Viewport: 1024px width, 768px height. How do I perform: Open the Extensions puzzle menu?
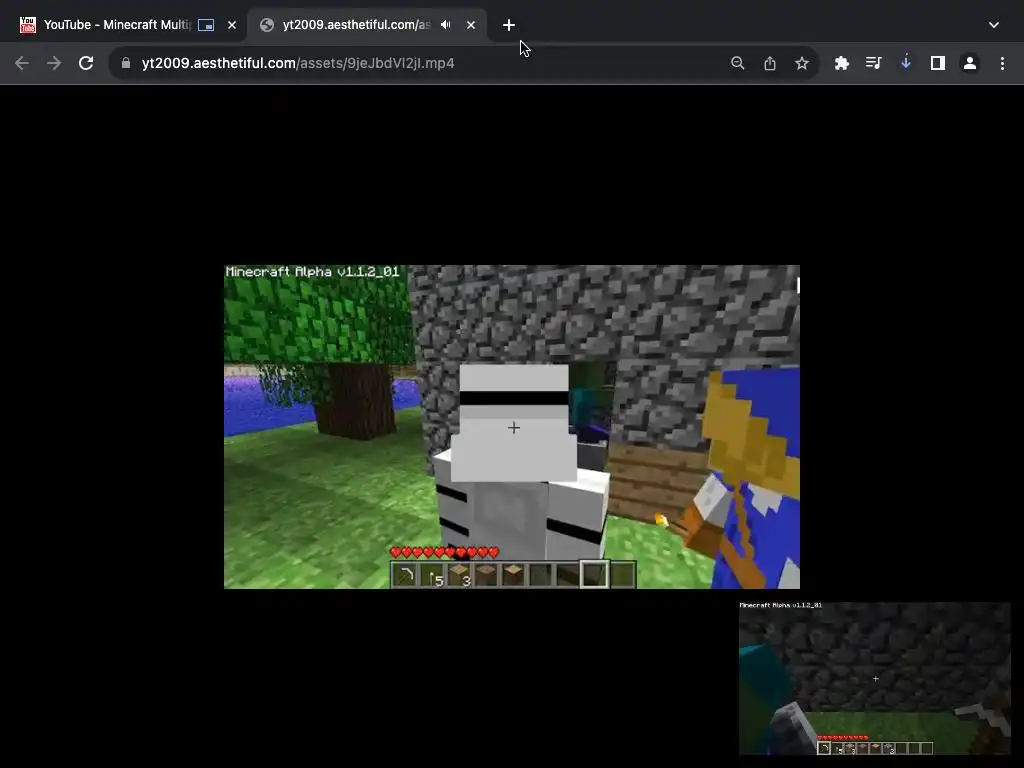pyautogui.click(x=842, y=63)
